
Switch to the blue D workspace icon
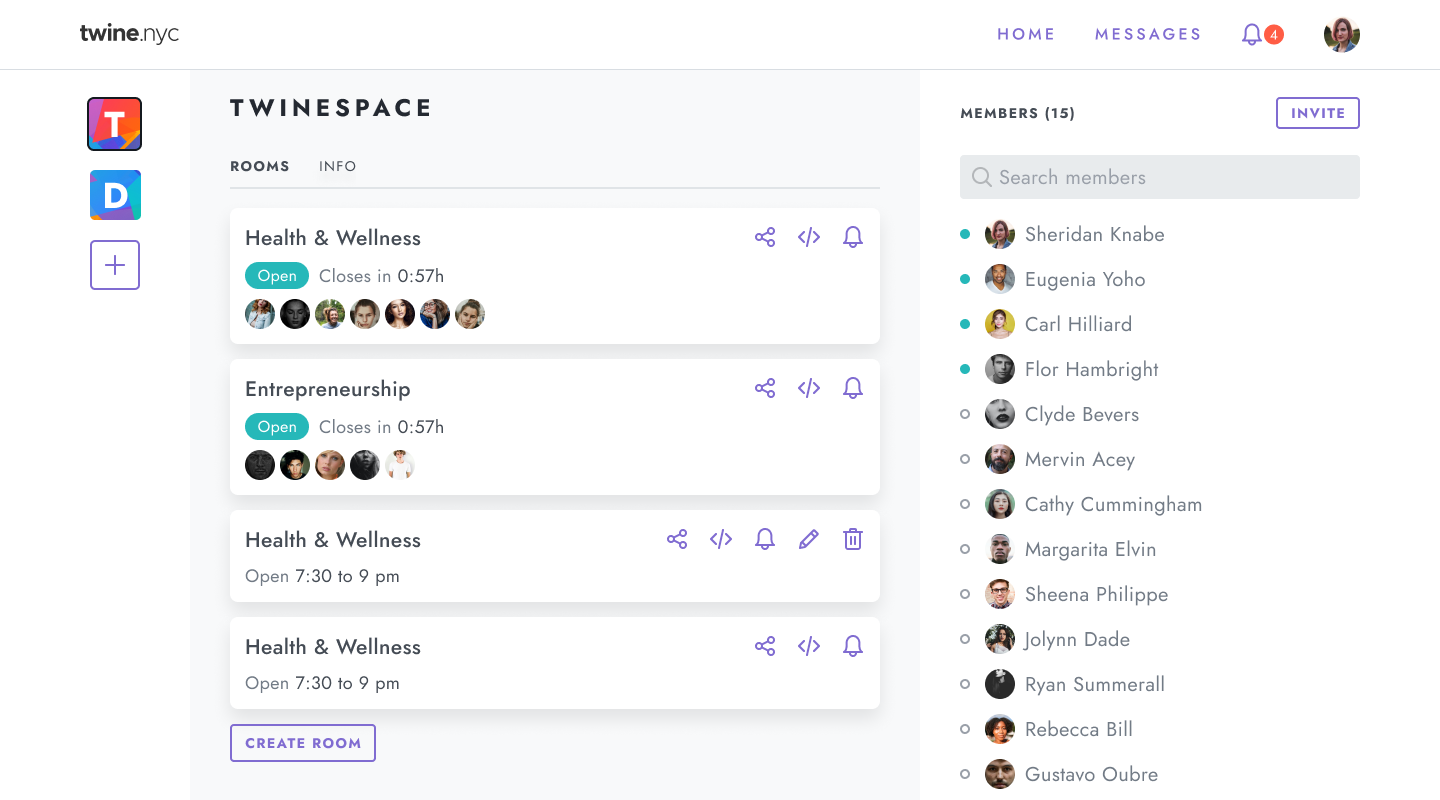coord(115,195)
